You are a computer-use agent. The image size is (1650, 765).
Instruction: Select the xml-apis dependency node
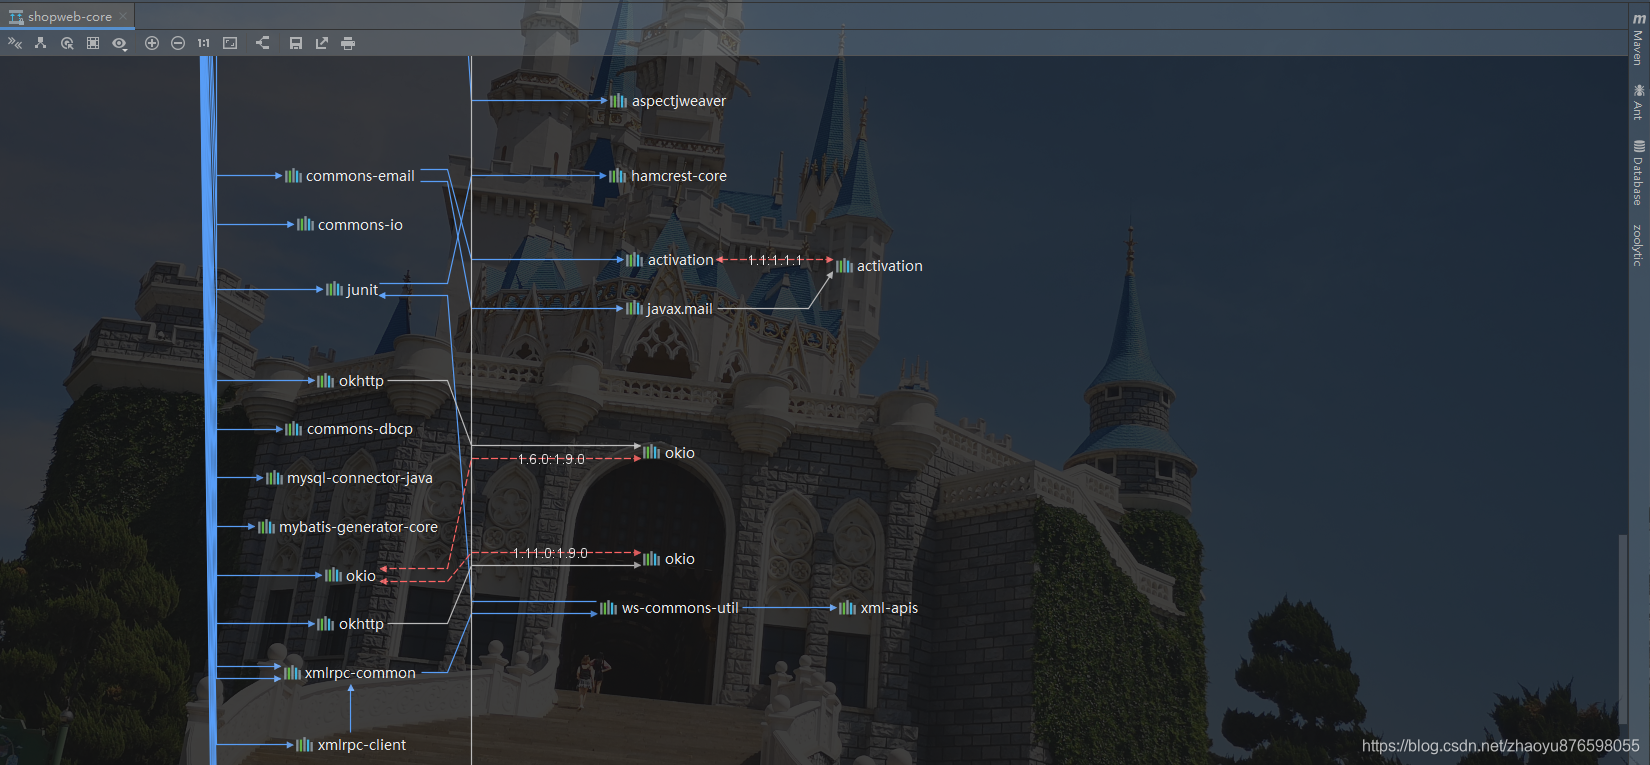(x=878, y=608)
